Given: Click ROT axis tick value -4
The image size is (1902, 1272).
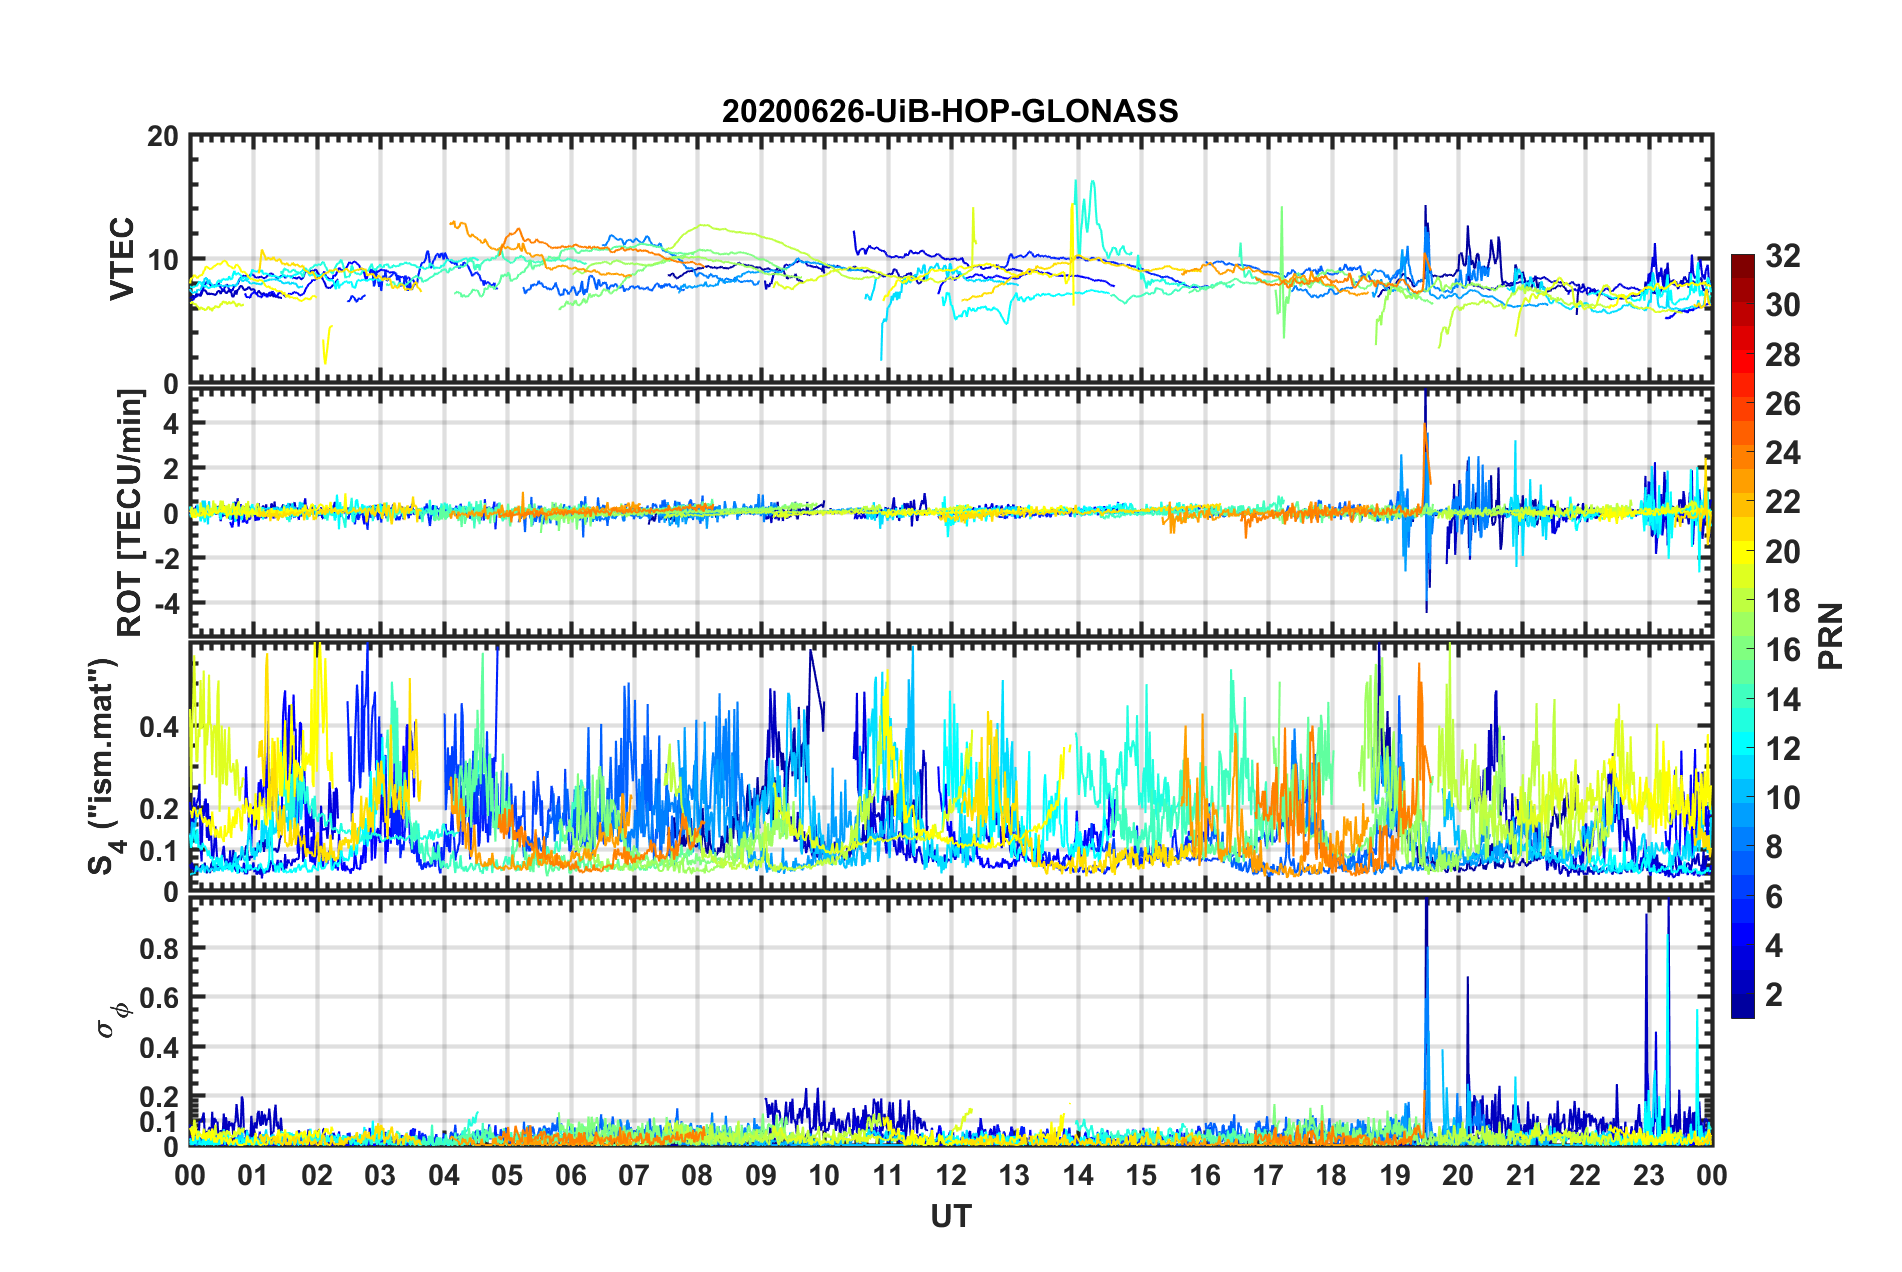Looking at the screenshot, I should pos(166,603).
